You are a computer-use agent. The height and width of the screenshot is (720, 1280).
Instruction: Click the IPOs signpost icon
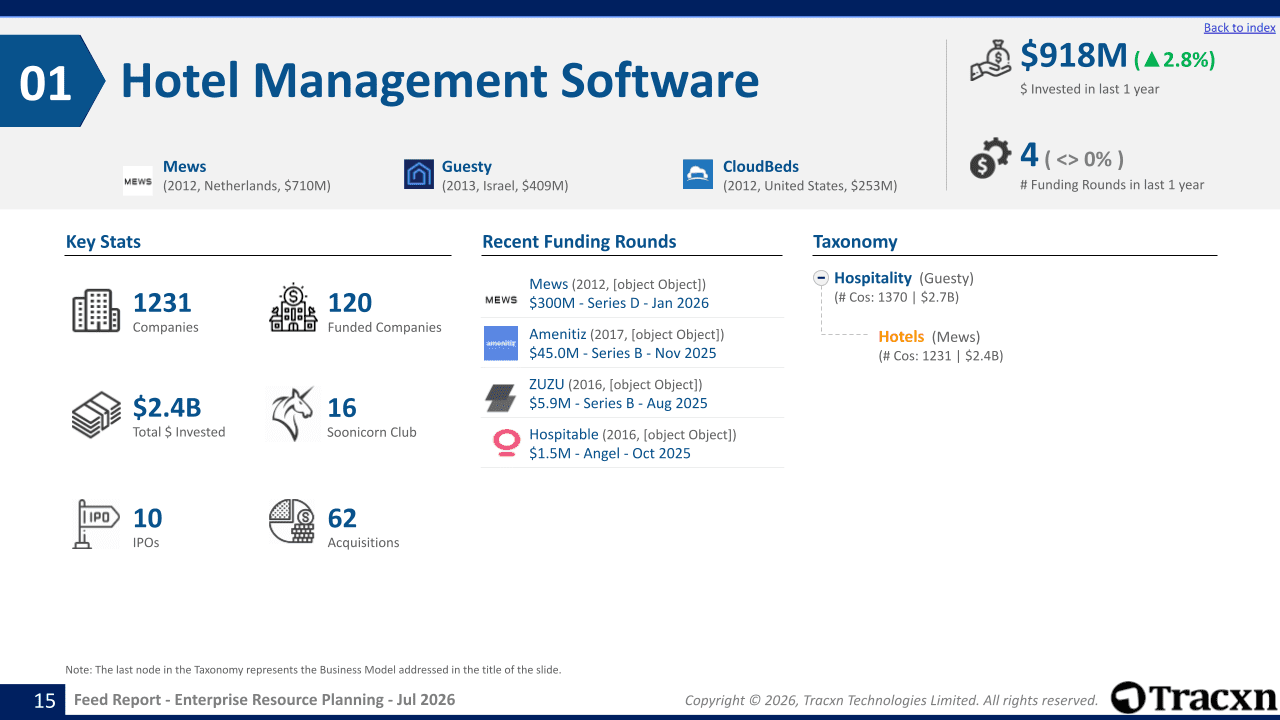(x=96, y=524)
